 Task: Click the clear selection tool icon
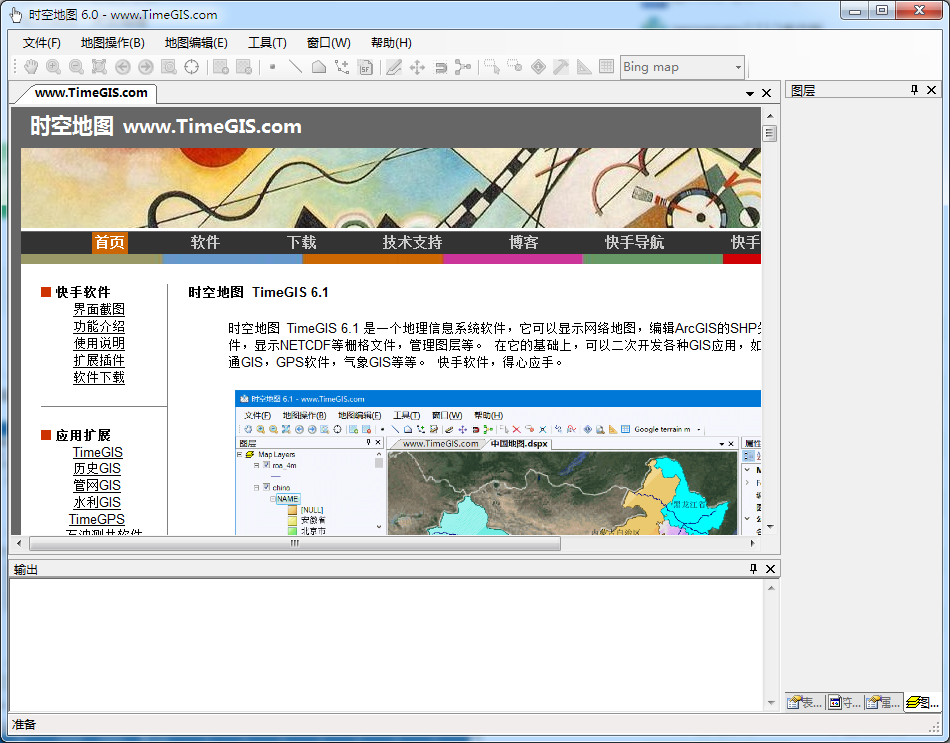(x=515, y=65)
